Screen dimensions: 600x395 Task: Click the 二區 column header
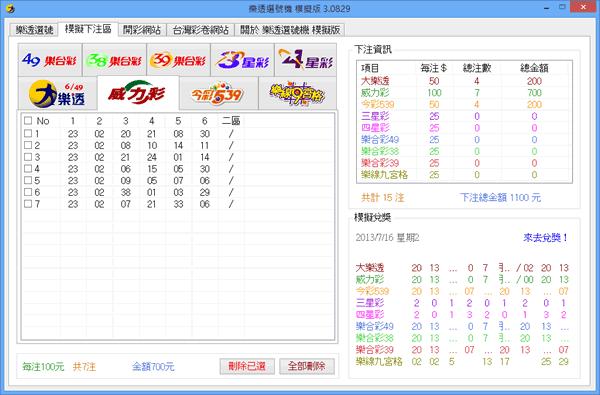(231, 121)
